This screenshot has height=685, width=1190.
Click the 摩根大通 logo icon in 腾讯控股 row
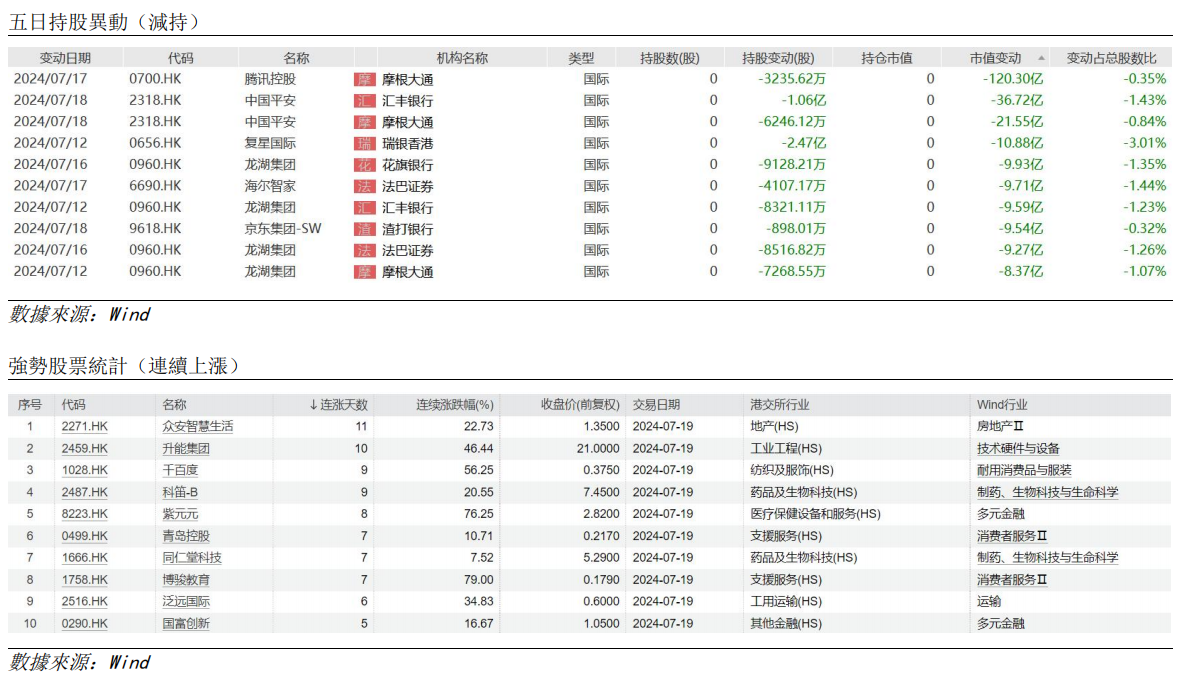tap(365, 80)
